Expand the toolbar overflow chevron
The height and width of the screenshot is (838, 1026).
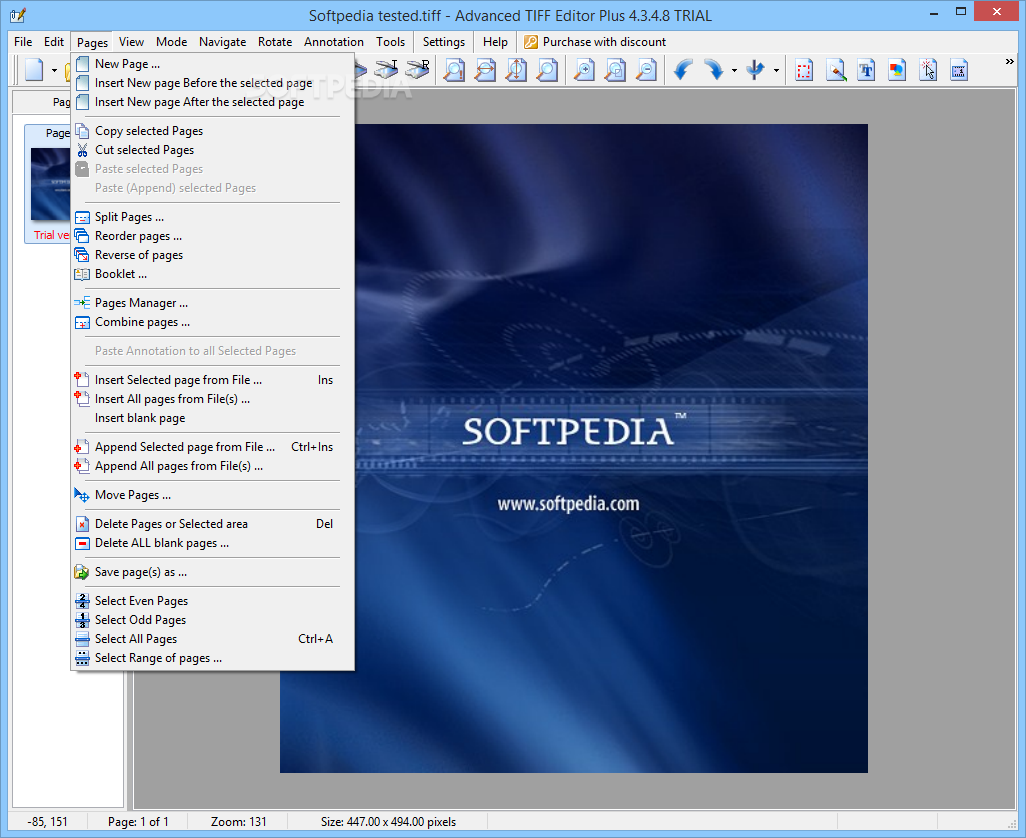(1010, 61)
